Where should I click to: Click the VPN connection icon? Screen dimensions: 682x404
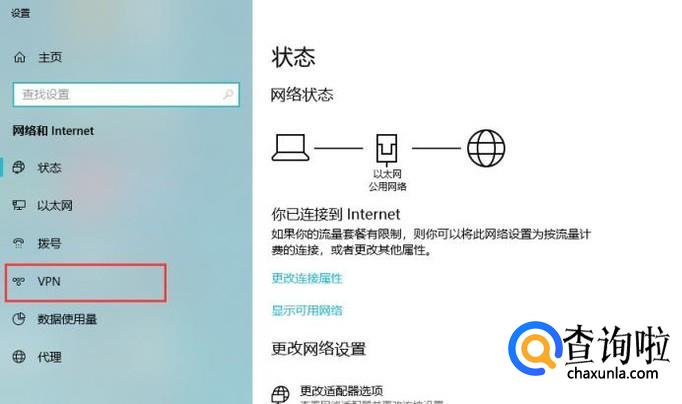tap(18, 281)
